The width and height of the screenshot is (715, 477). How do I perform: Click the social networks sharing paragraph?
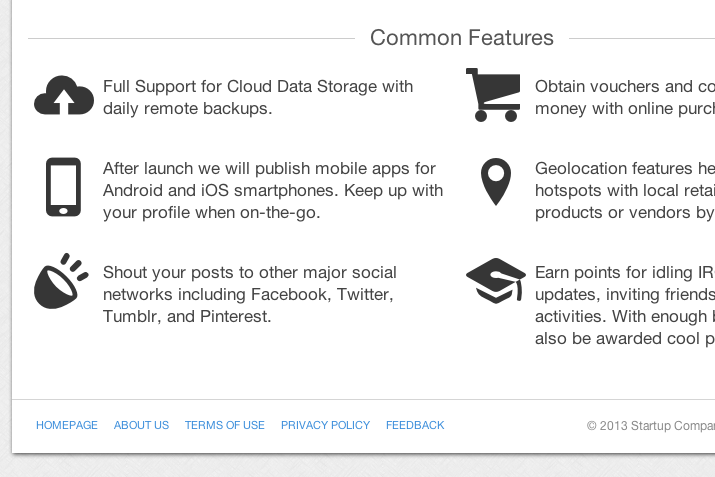click(x=249, y=294)
